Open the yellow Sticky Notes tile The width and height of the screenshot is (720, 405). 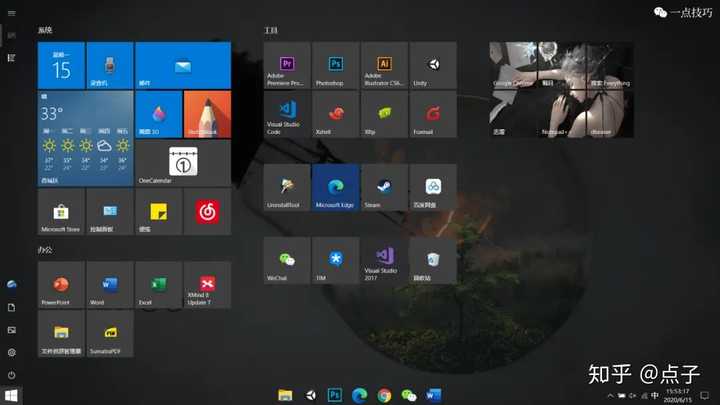[159, 212]
